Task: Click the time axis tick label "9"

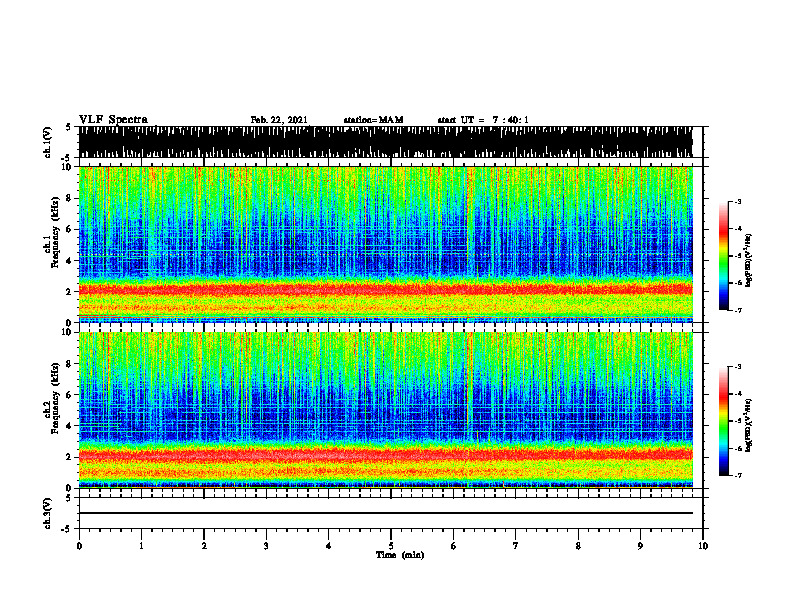Action: coord(640,546)
